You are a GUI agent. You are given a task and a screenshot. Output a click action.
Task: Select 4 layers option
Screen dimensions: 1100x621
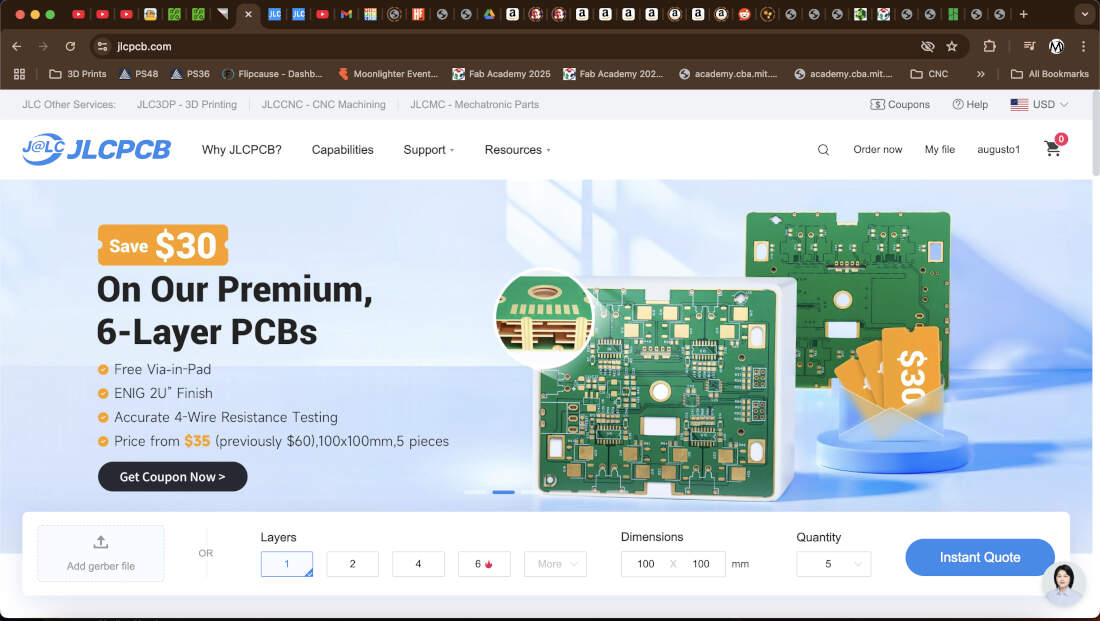coord(418,564)
